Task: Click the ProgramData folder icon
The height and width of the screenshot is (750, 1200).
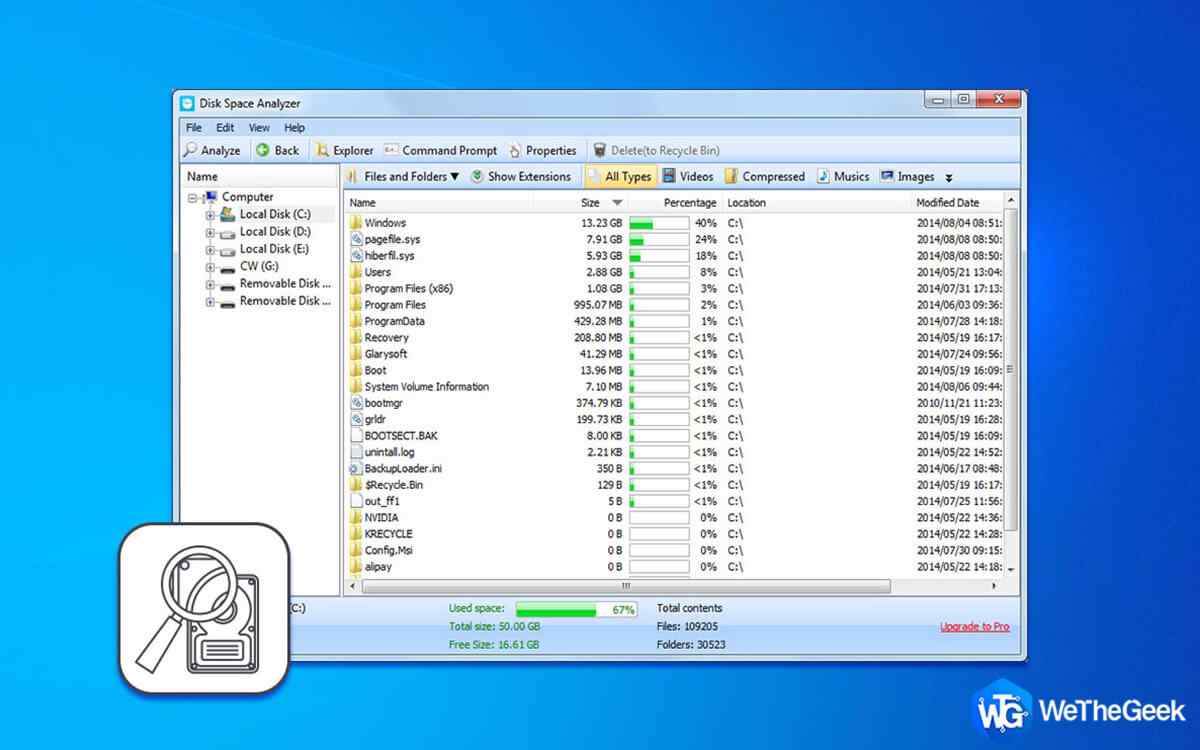Action: [356, 321]
